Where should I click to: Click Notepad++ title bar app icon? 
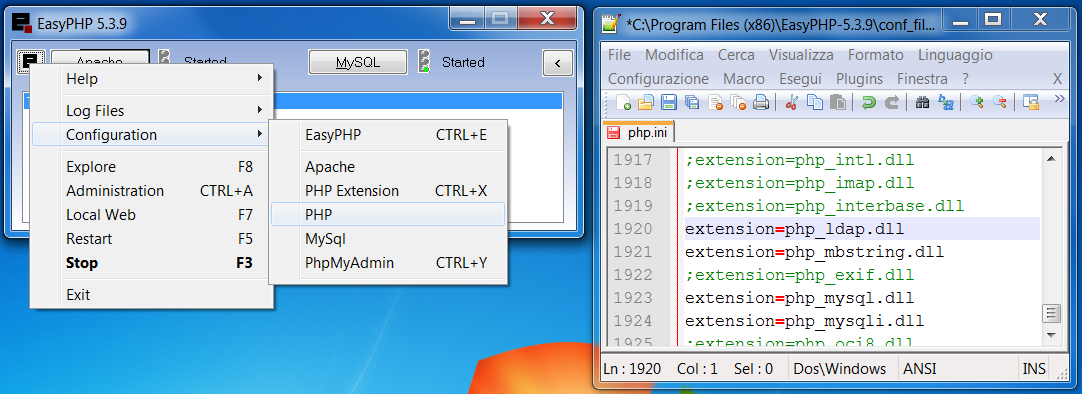click(x=611, y=24)
